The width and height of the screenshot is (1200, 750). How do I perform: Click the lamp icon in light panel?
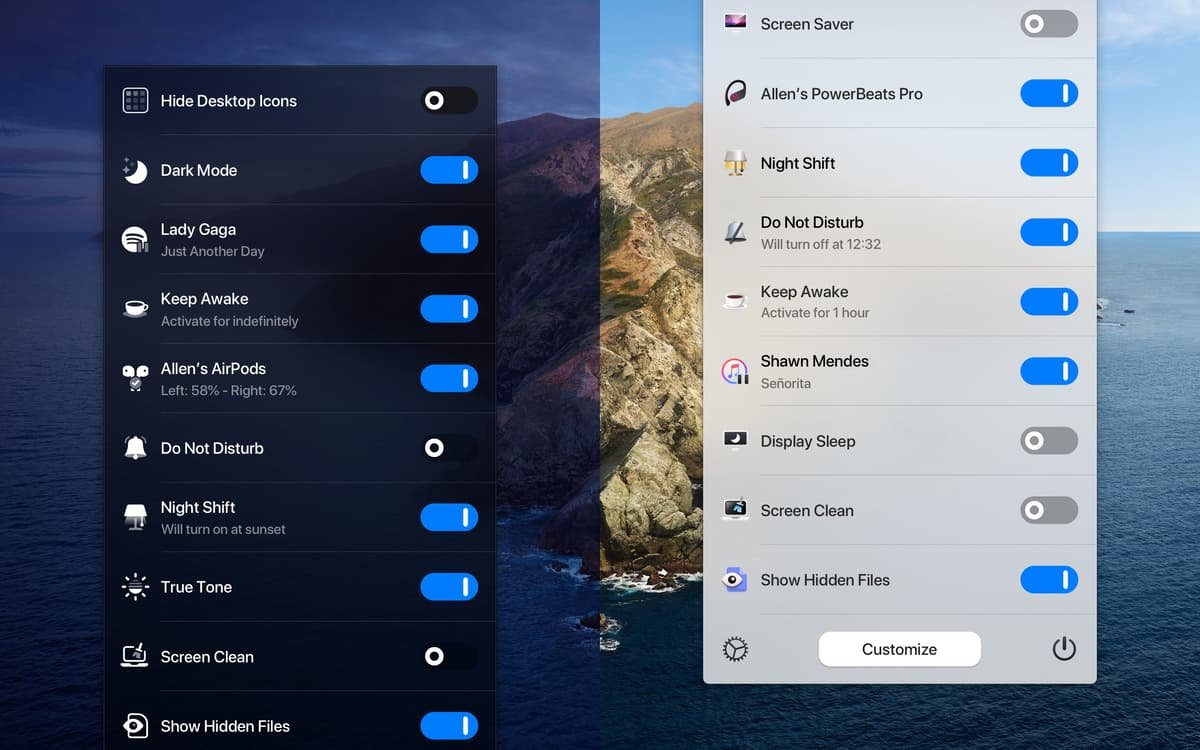tap(735, 163)
